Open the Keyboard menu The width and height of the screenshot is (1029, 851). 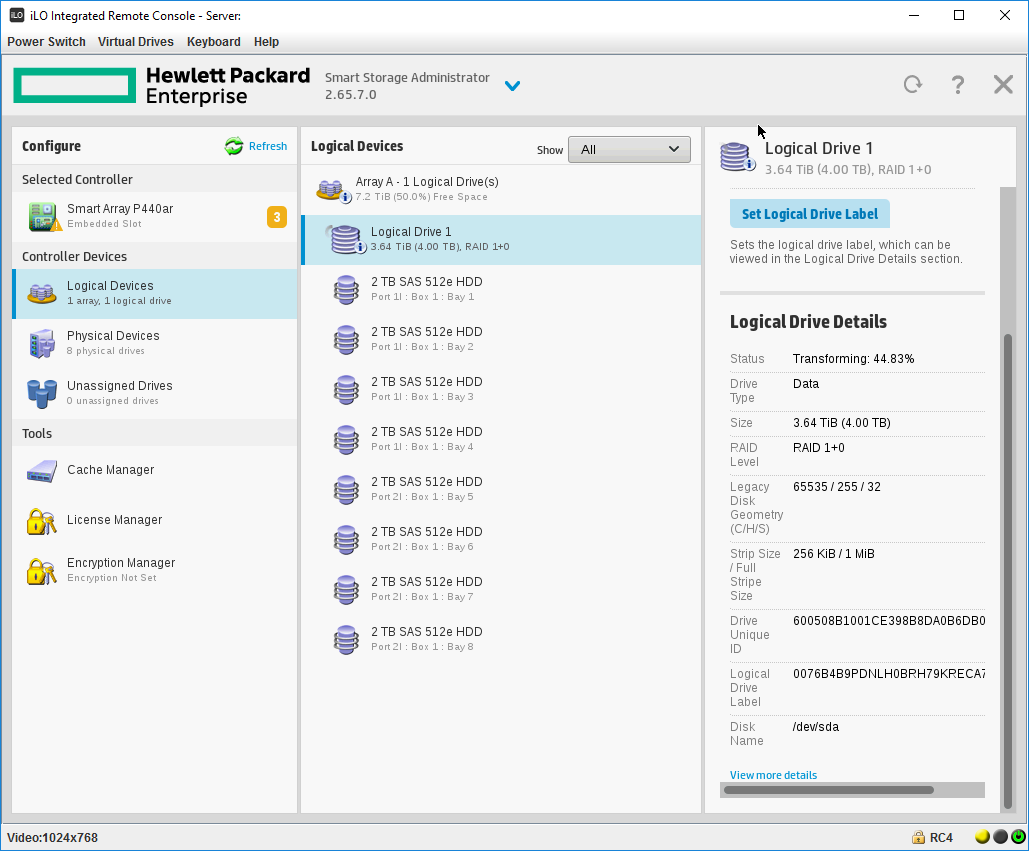click(x=214, y=41)
